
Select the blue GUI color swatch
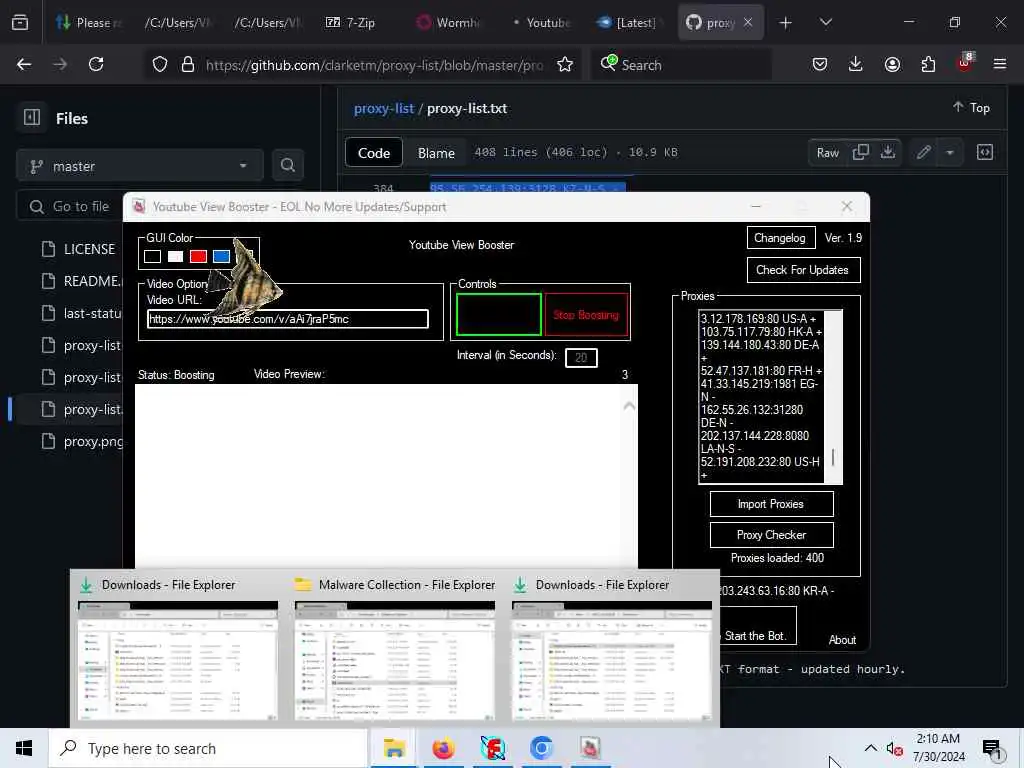[221, 256]
